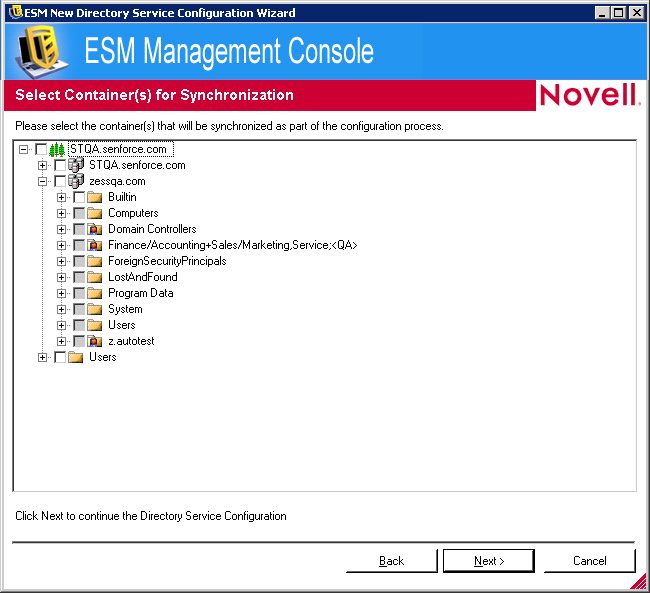Expand the Domain Controllers node
This screenshot has width=650, height=593.
coord(61,229)
